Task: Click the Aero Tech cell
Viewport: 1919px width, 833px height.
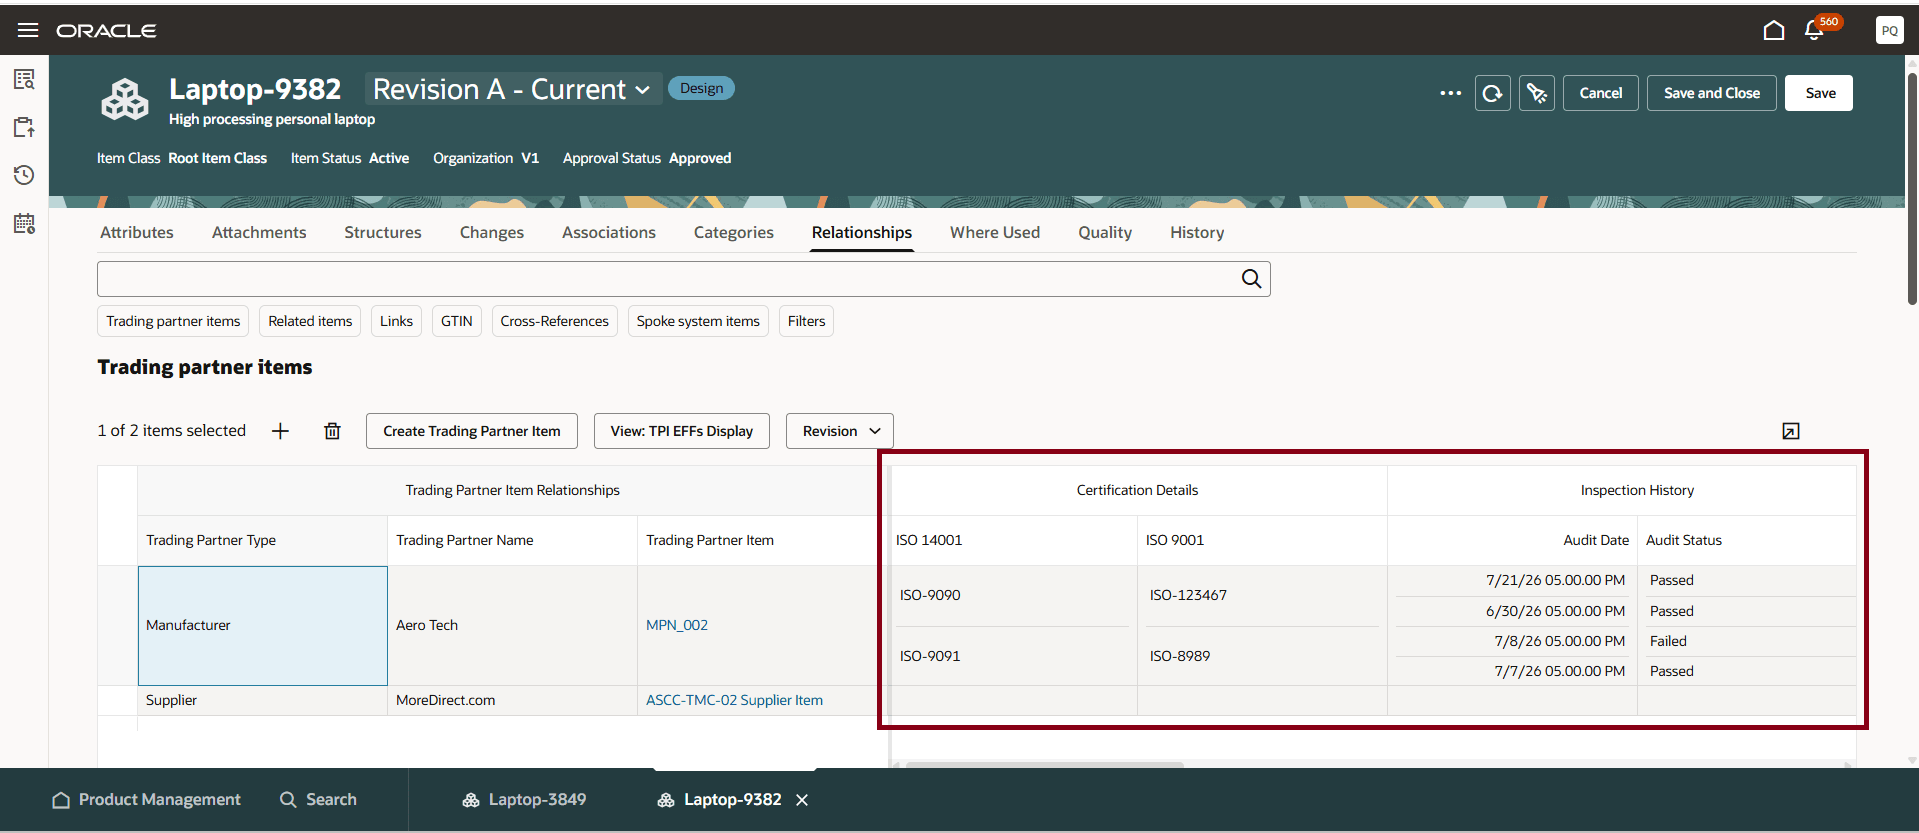Action: coord(513,626)
